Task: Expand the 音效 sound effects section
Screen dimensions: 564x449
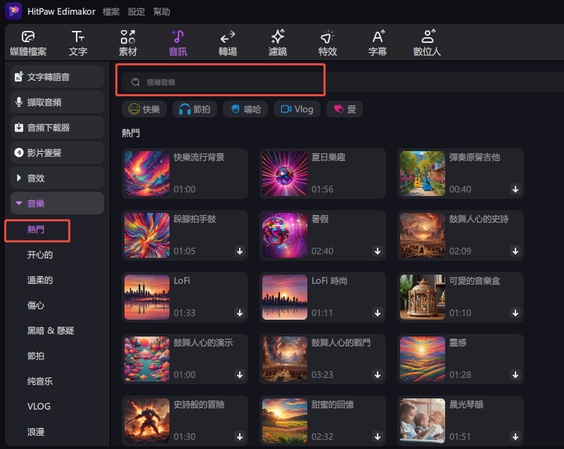Action: pos(57,178)
